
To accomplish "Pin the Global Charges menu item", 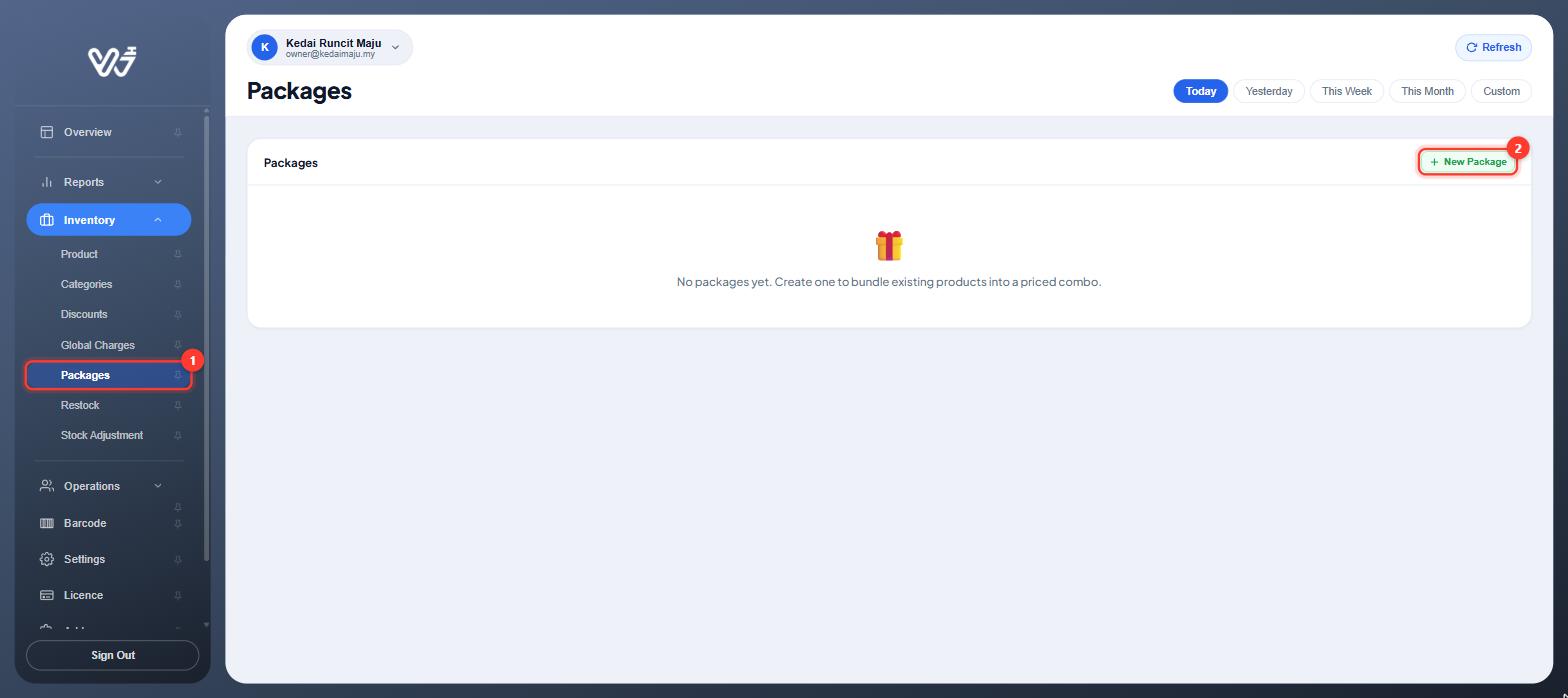I will click(178, 345).
